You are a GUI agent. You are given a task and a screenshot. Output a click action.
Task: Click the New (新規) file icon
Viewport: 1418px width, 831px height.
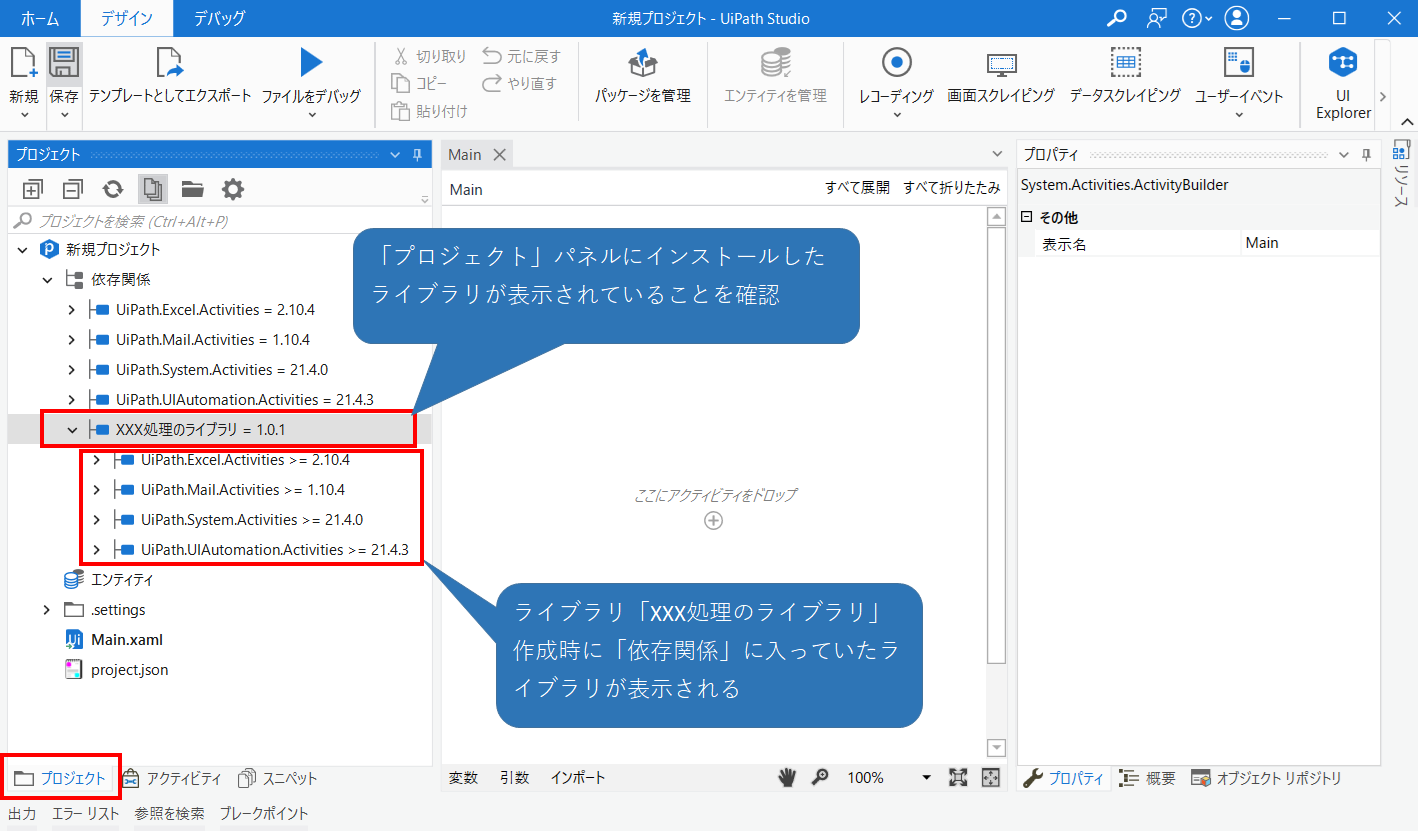pyautogui.click(x=23, y=64)
